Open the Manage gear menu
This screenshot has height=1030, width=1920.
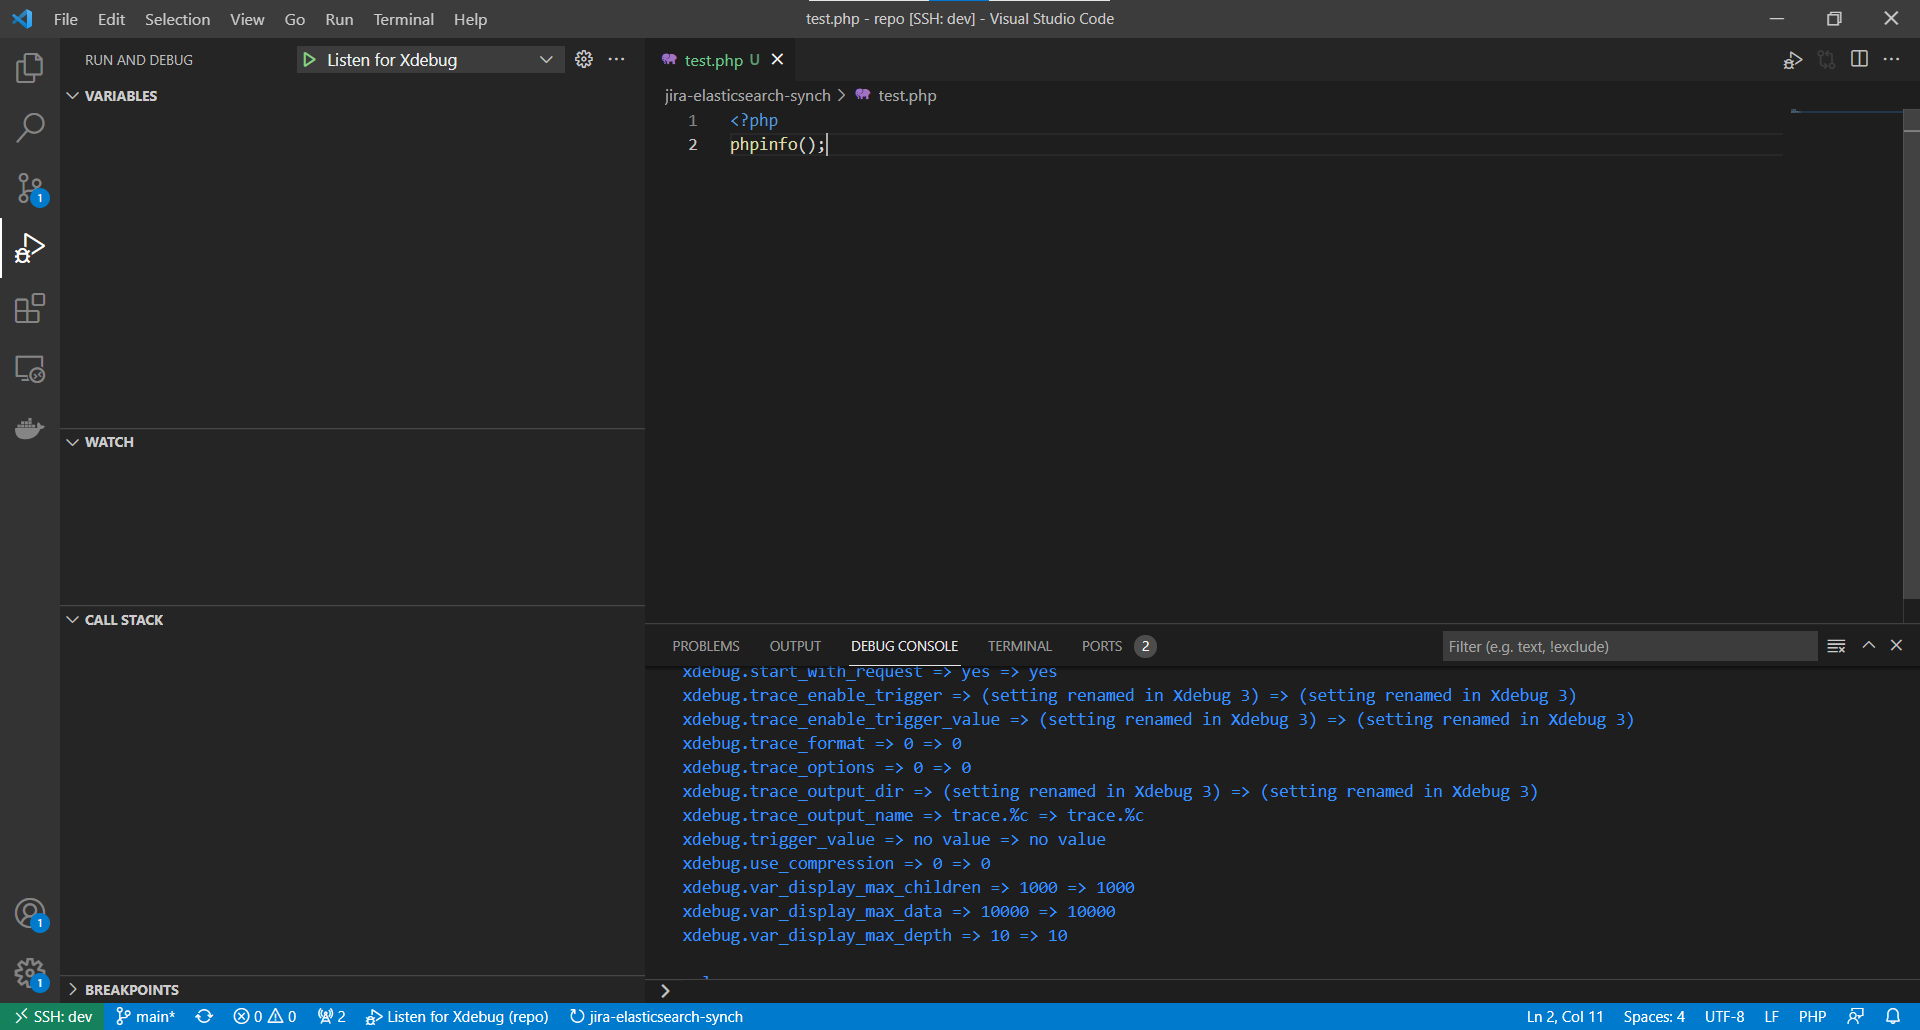pyautogui.click(x=30, y=973)
